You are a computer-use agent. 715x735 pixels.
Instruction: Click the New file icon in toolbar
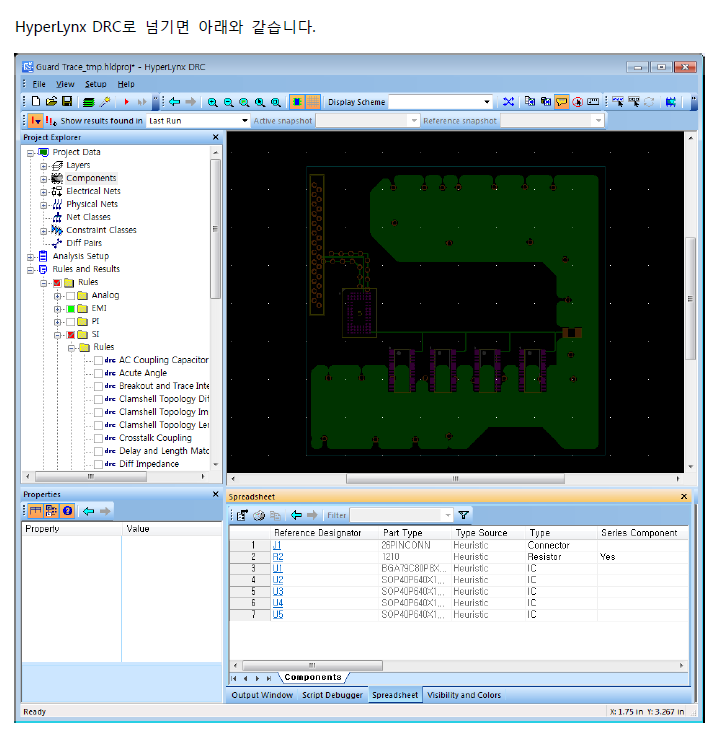coord(36,102)
